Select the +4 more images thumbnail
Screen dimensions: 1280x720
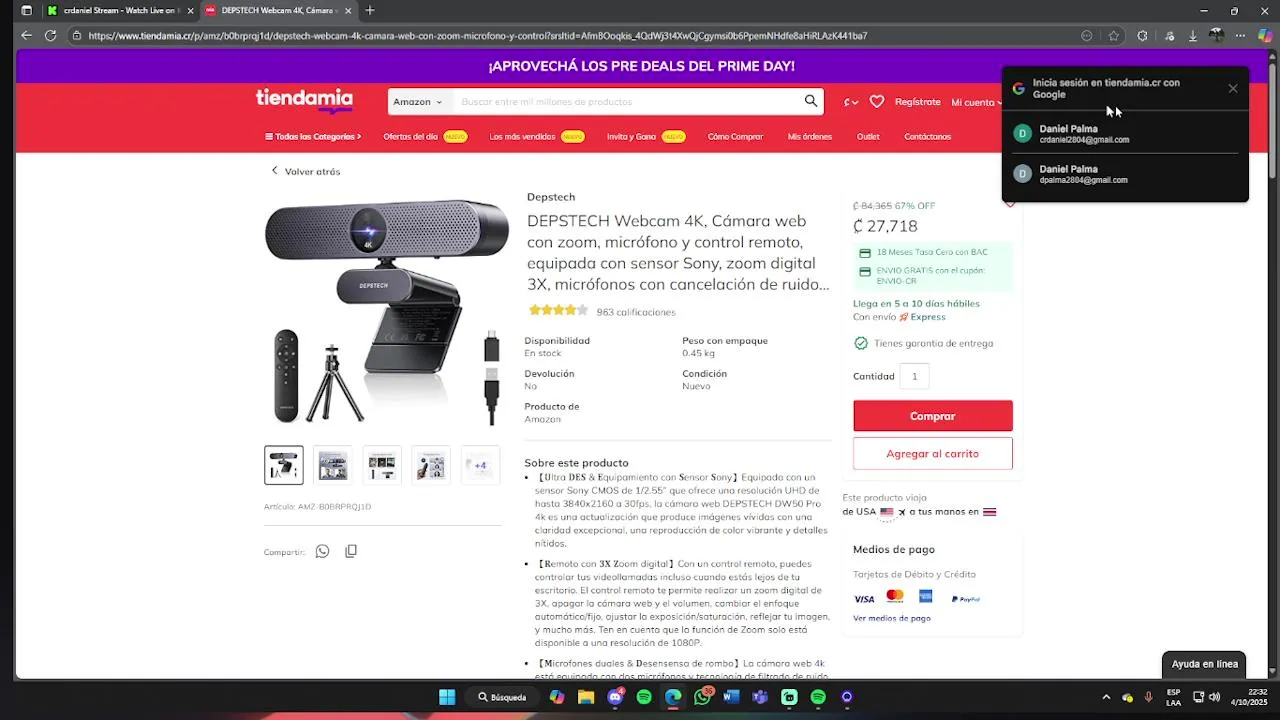click(x=480, y=465)
